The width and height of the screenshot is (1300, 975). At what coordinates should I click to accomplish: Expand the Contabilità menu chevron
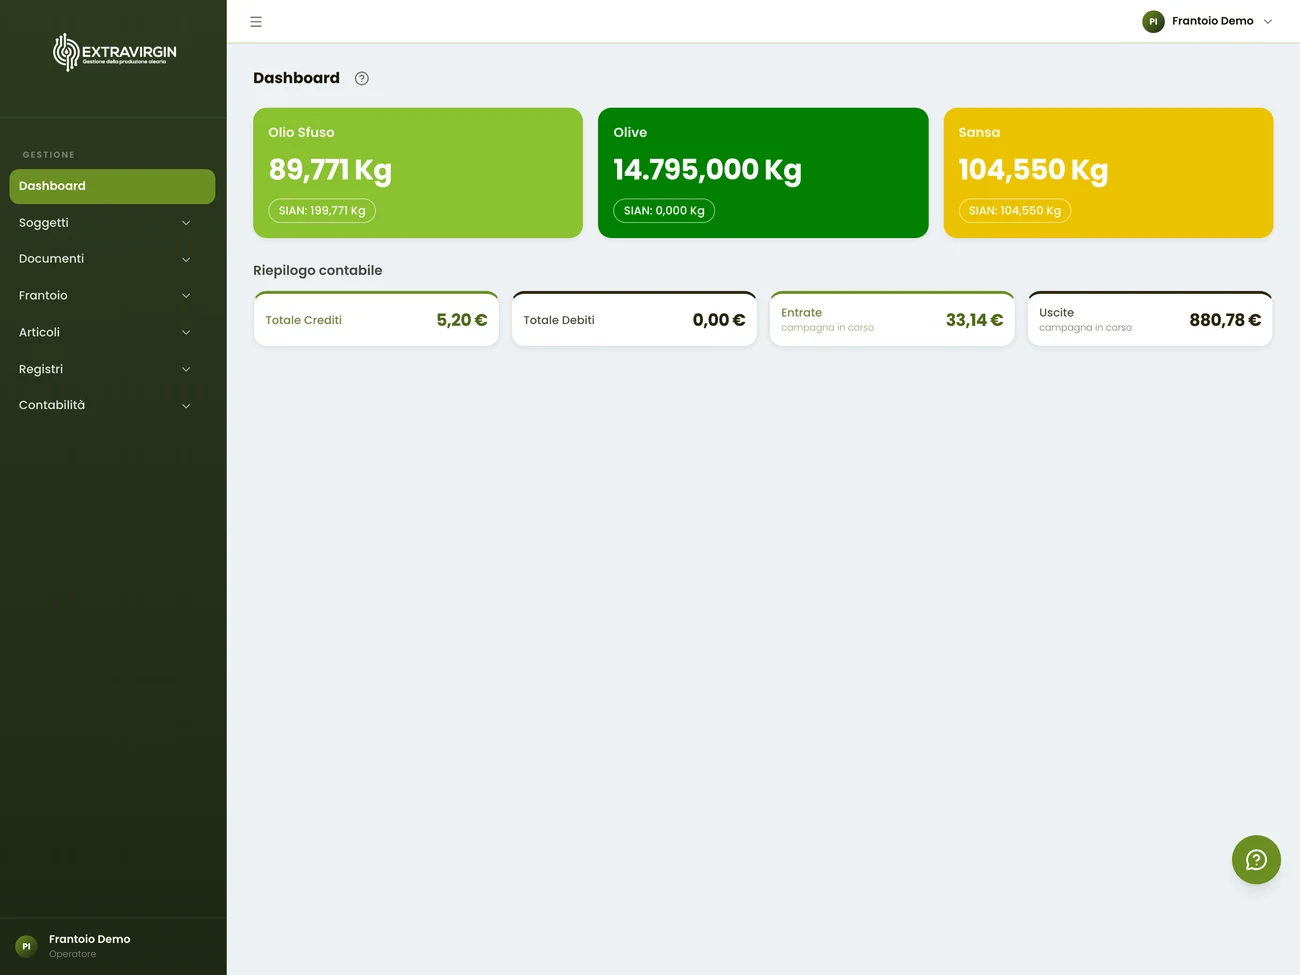tap(186, 405)
